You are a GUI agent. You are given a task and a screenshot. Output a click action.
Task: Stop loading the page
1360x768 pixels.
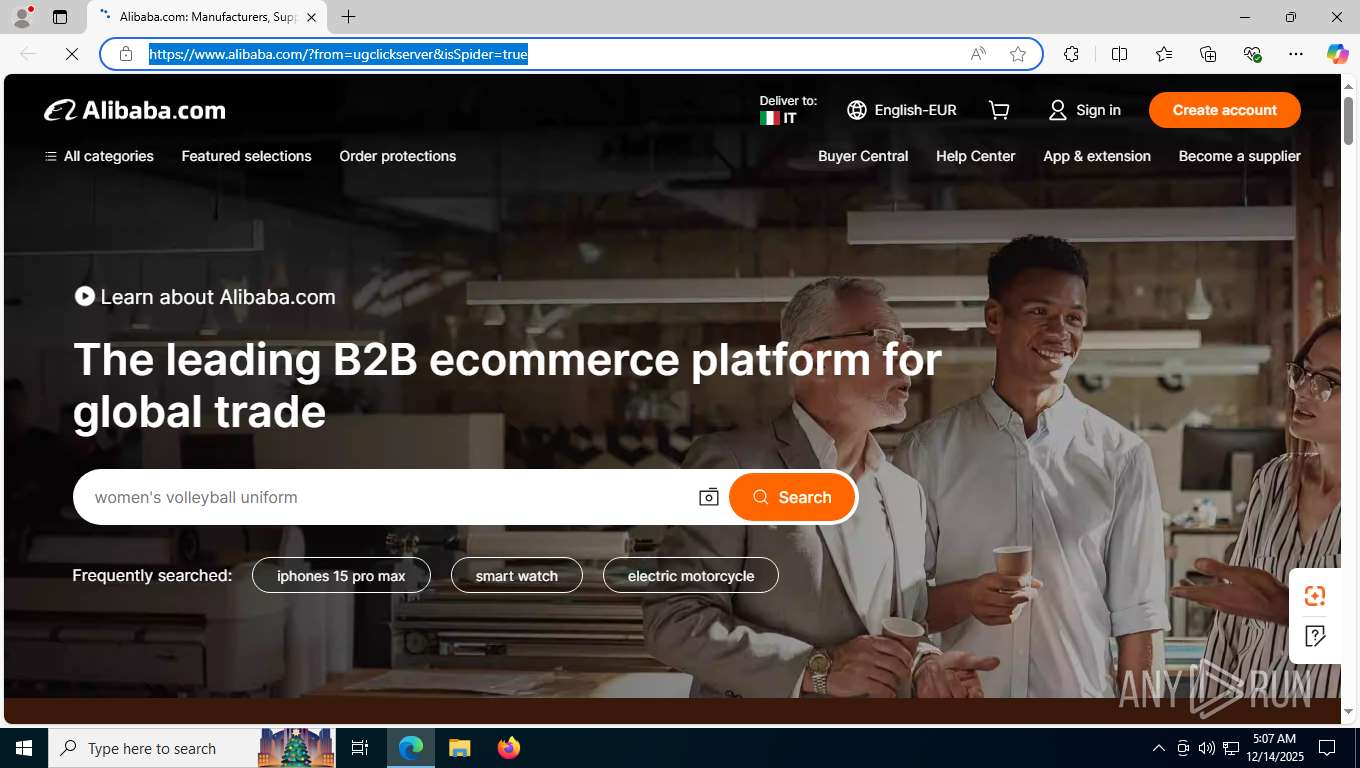point(72,54)
